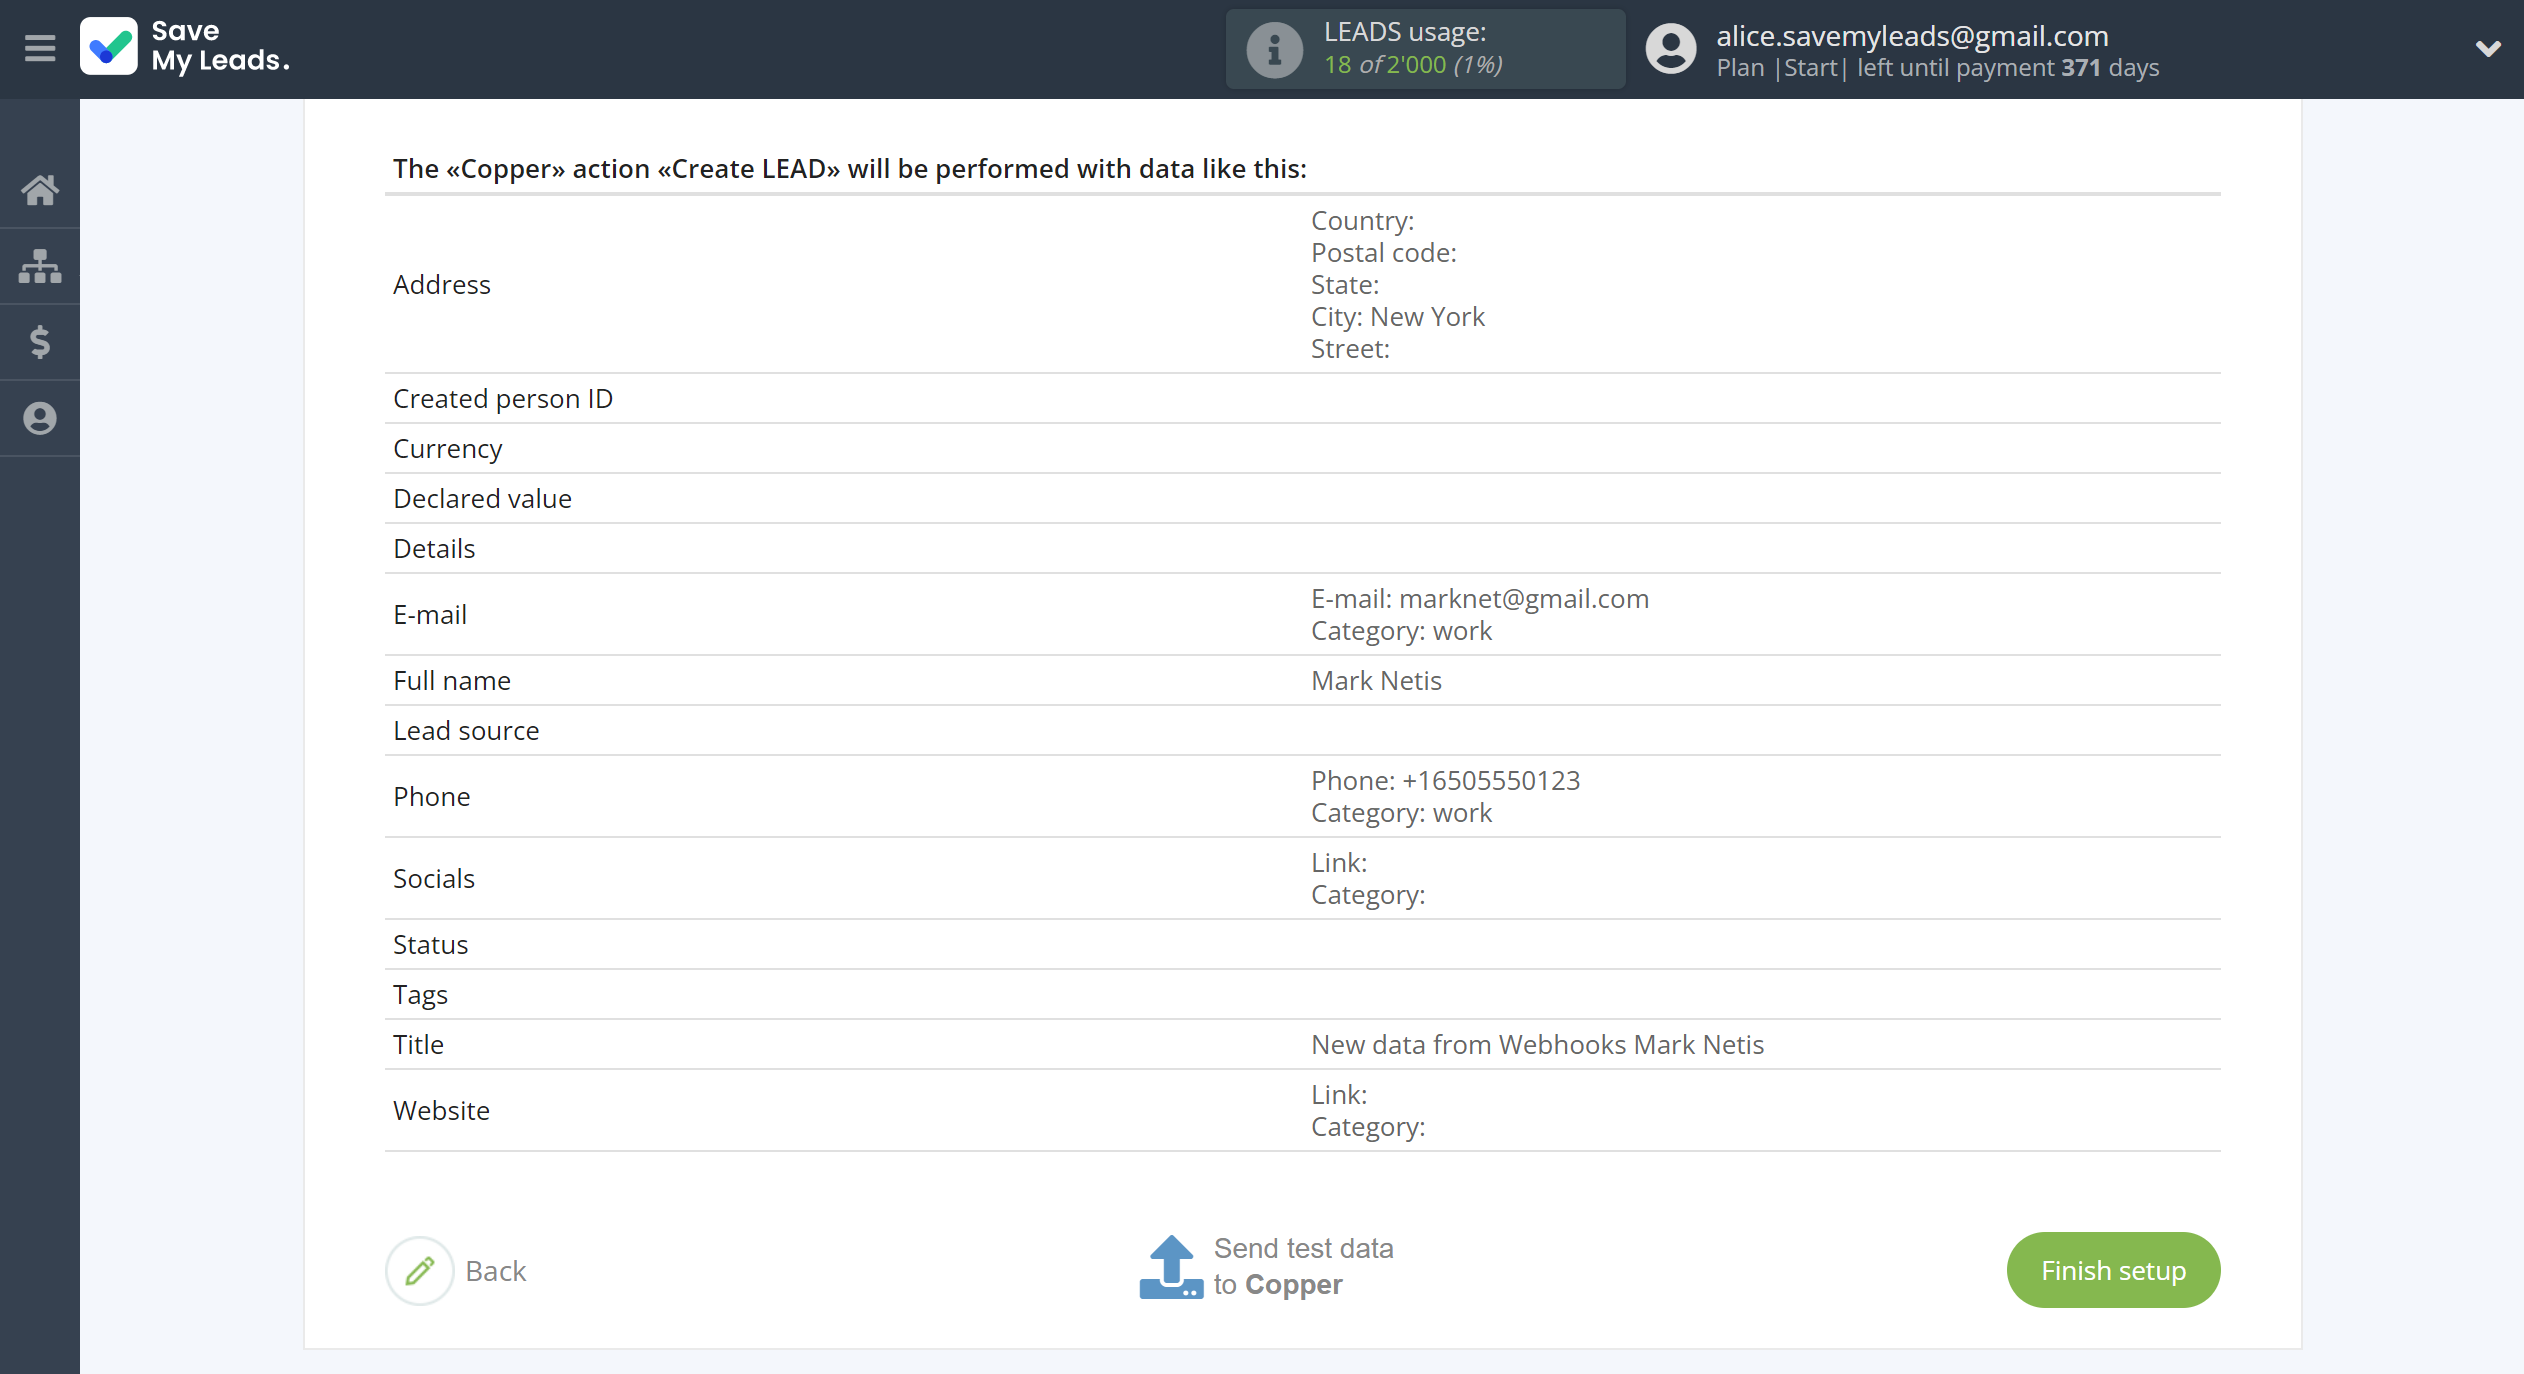Select the +16505550123 phone value
This screenshot has height=1374, width=2524.
click(1491, 781)
